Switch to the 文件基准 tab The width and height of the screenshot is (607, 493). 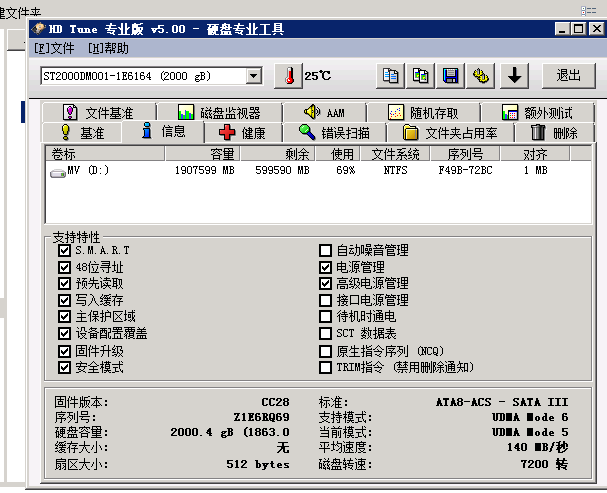click(x=99, y=113)
